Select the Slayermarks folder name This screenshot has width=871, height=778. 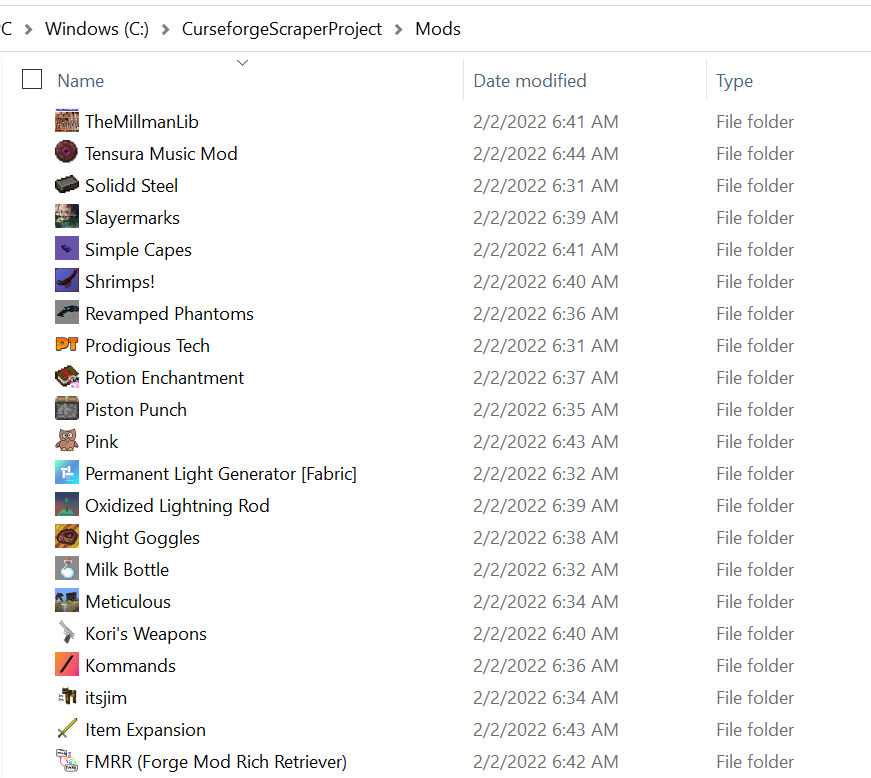(132, 218)
